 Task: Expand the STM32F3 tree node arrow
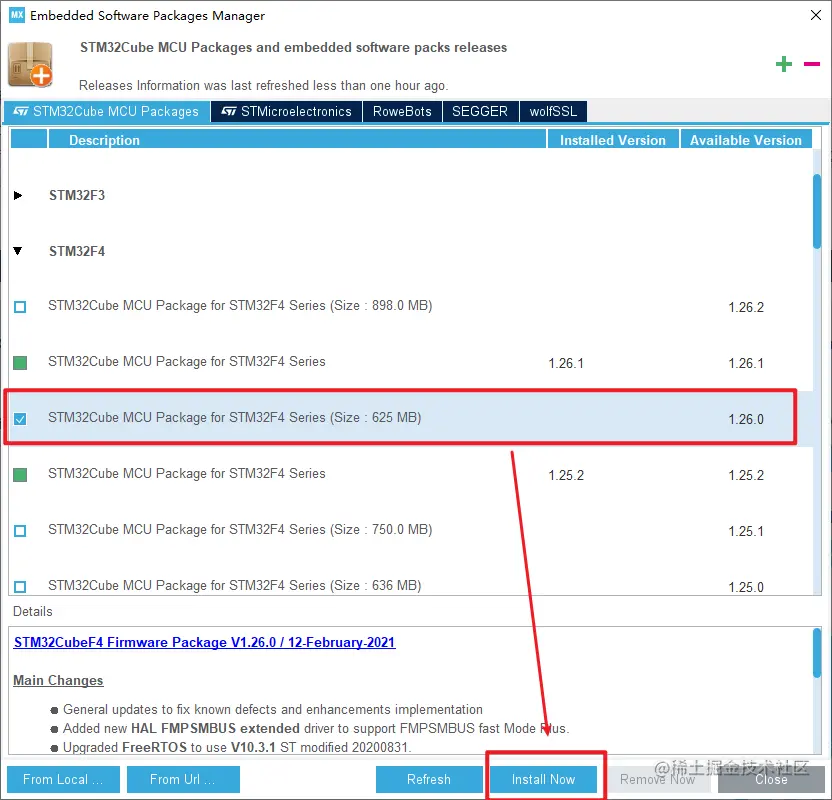click(x=18, y=195)
